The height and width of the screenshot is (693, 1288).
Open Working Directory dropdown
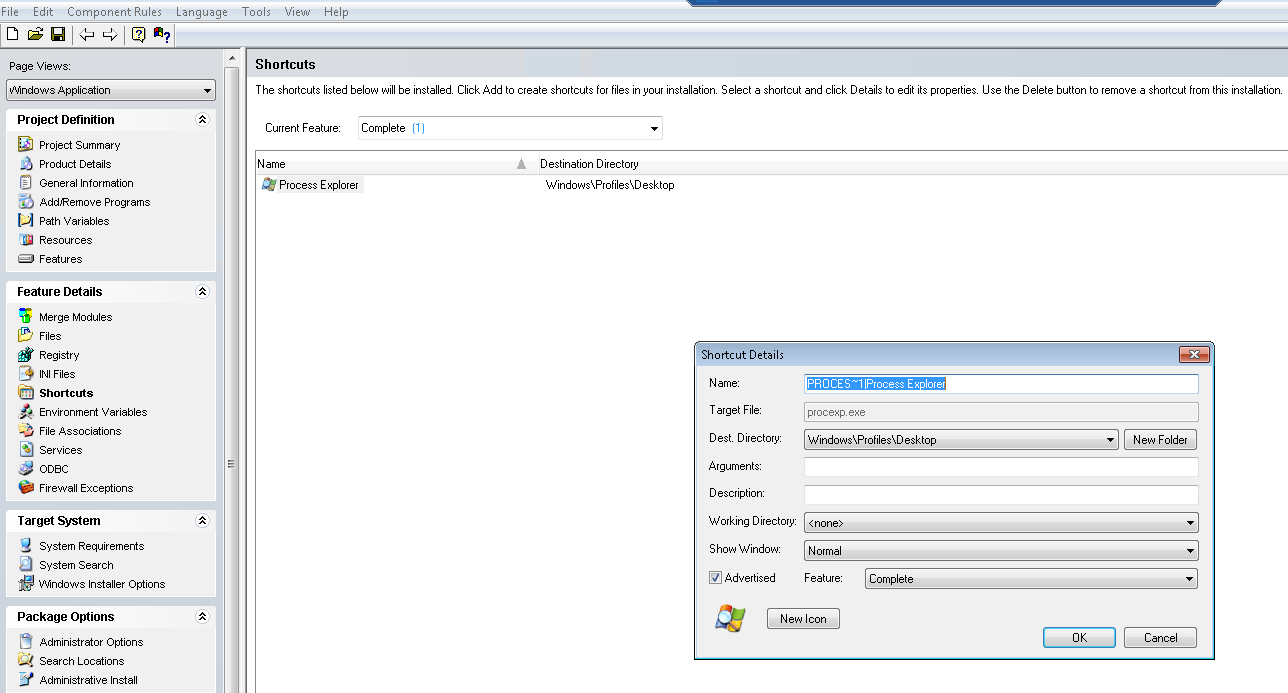(x=1001, y=523)
